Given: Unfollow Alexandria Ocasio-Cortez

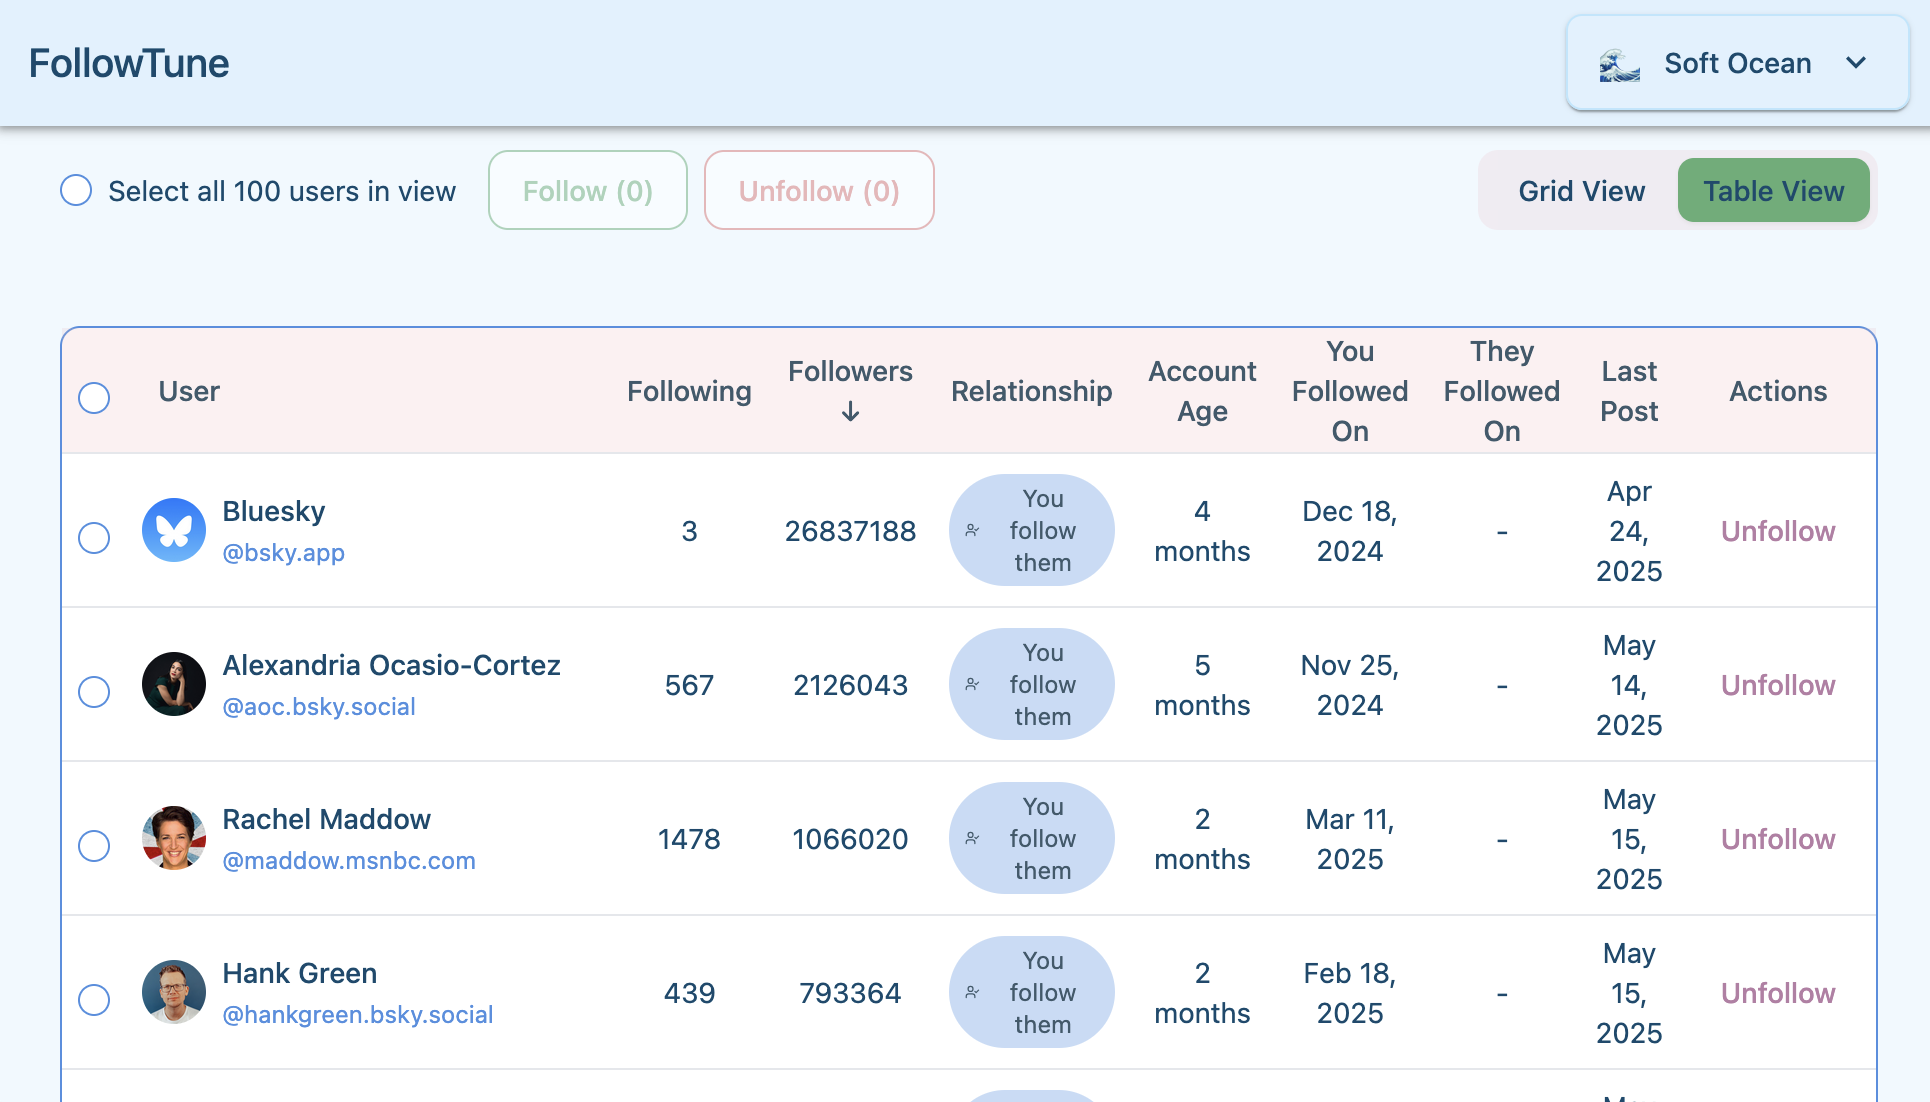Looking at the screenshot, I should click(x=1778, y=685).
